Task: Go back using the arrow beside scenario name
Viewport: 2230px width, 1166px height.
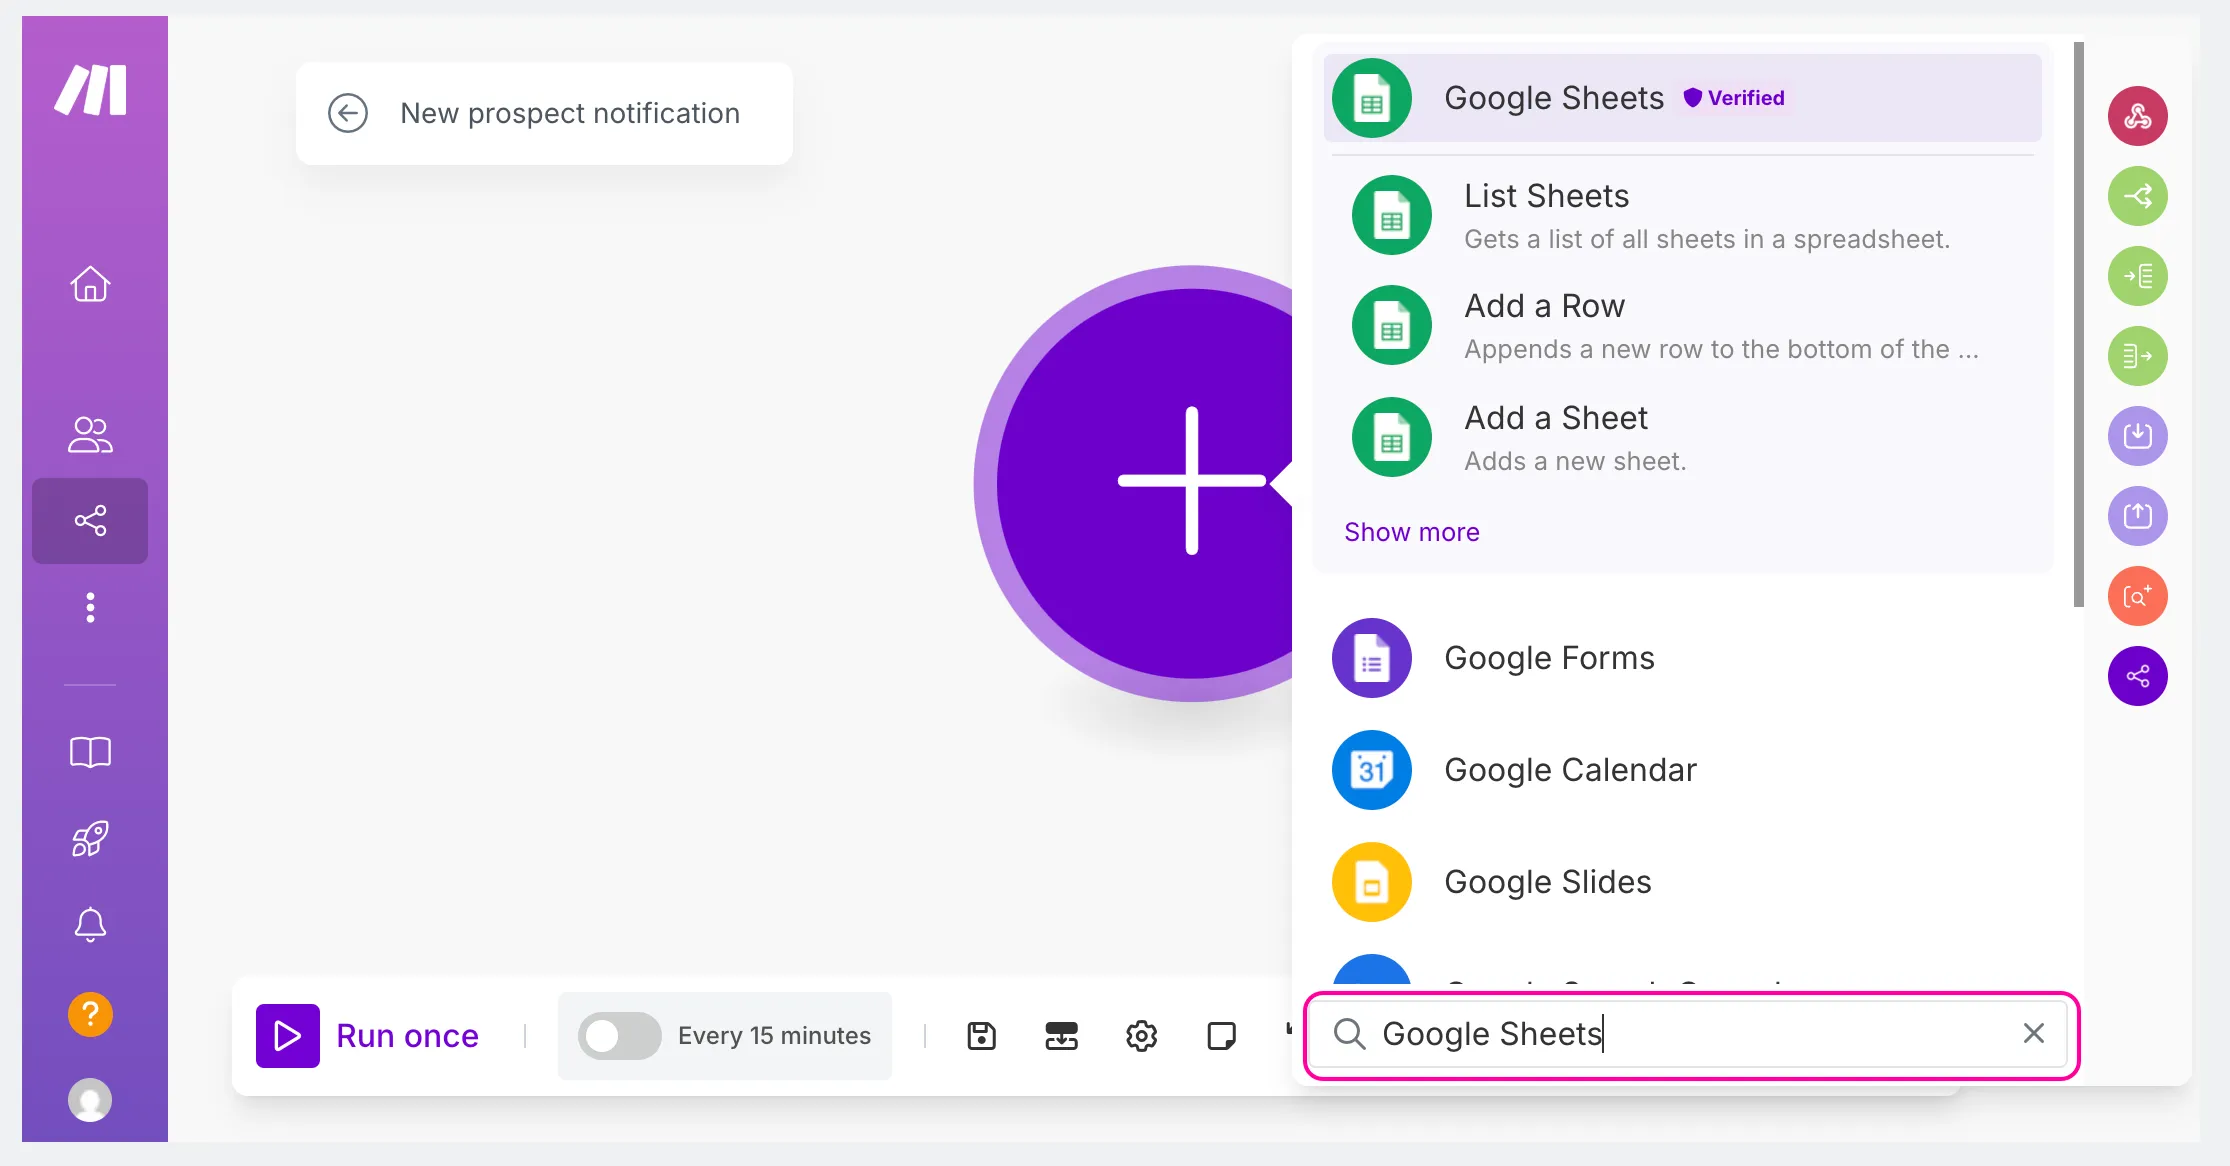Action: tap(348, 113)
